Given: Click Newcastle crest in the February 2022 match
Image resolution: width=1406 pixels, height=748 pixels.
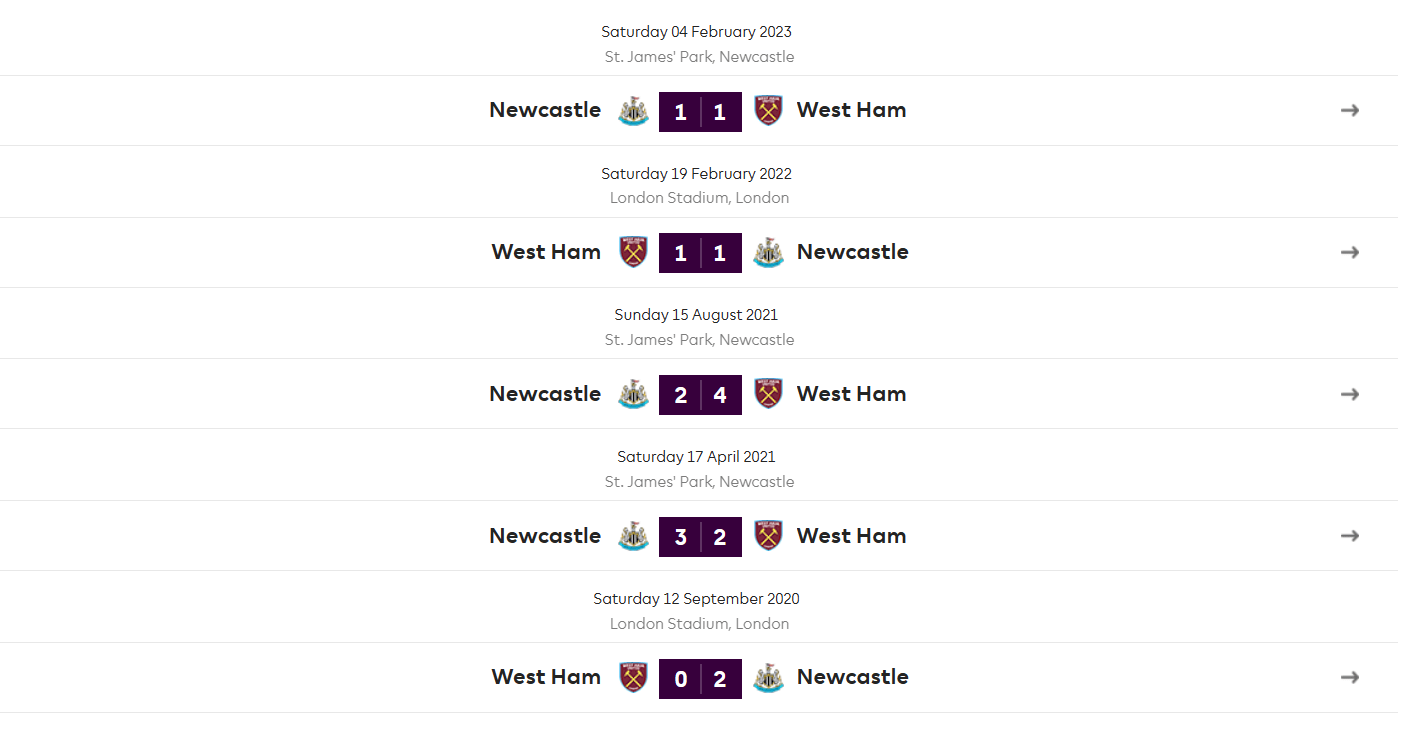Looking at the screenshot, I should (768, 252).
